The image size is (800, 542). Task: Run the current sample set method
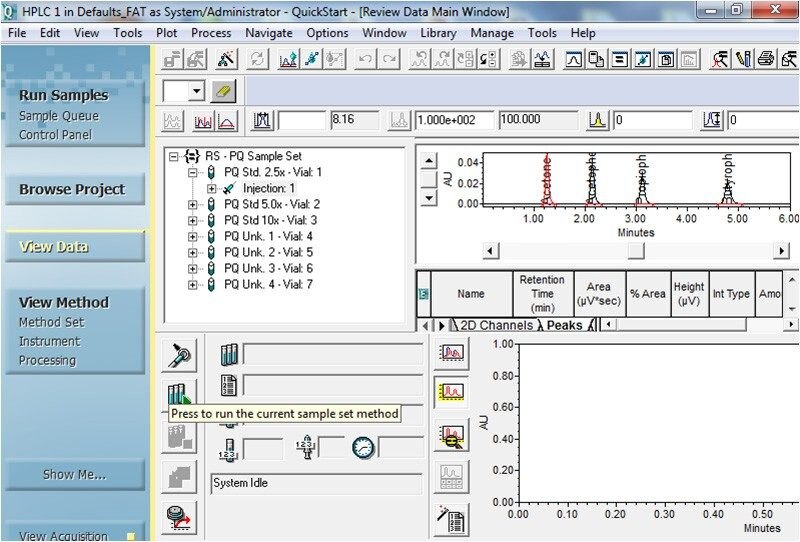[180, 396]
